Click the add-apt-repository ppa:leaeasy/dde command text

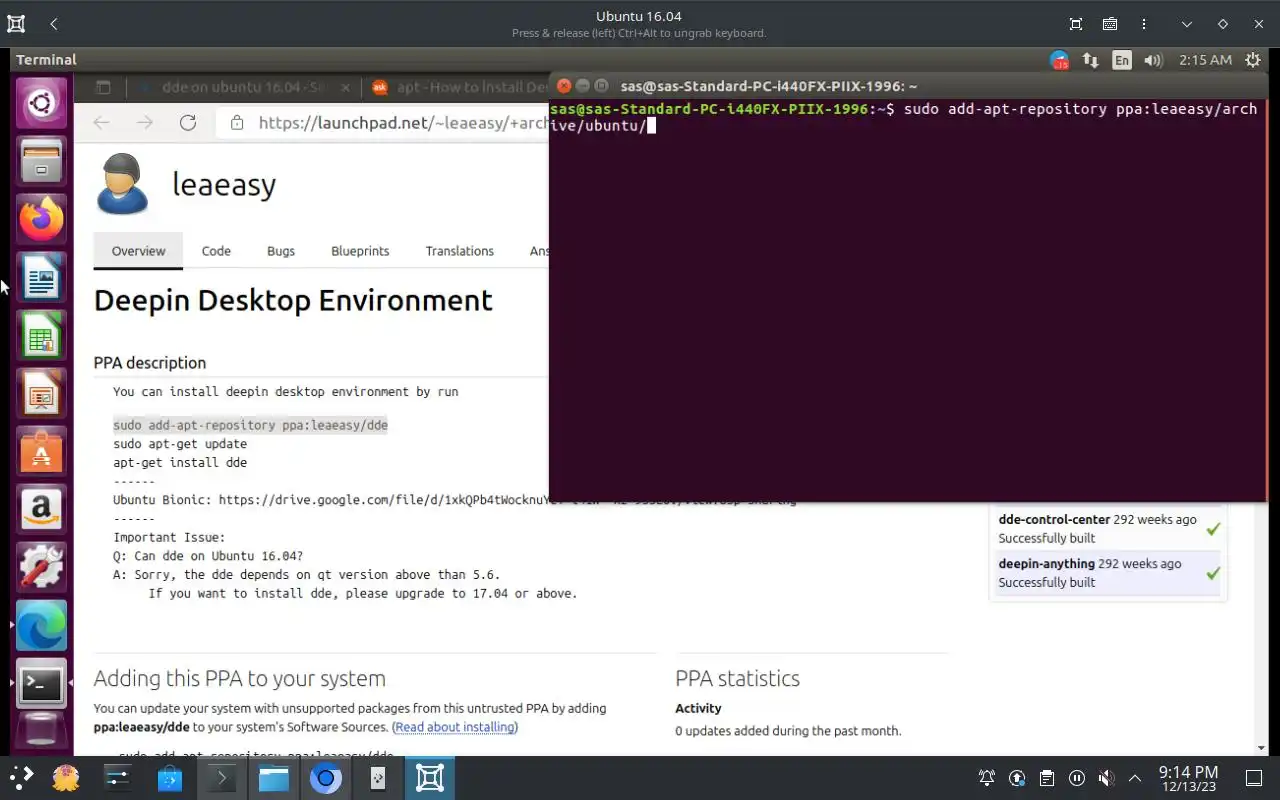tap(250, 425)
